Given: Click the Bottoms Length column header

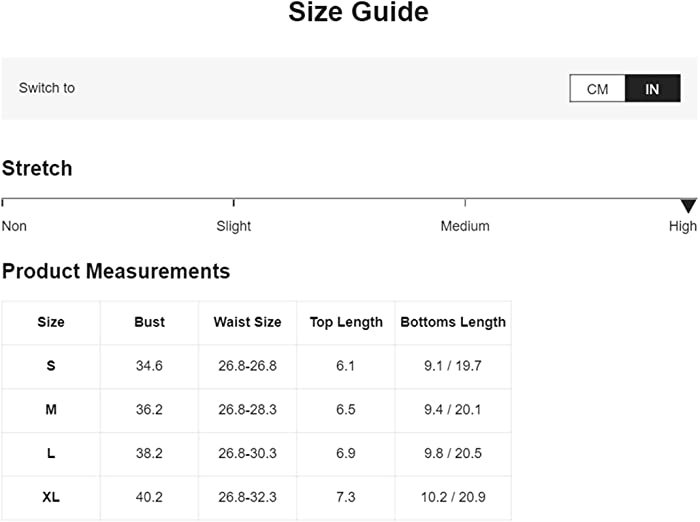Looking at the screenshot, I should point(453,322).
